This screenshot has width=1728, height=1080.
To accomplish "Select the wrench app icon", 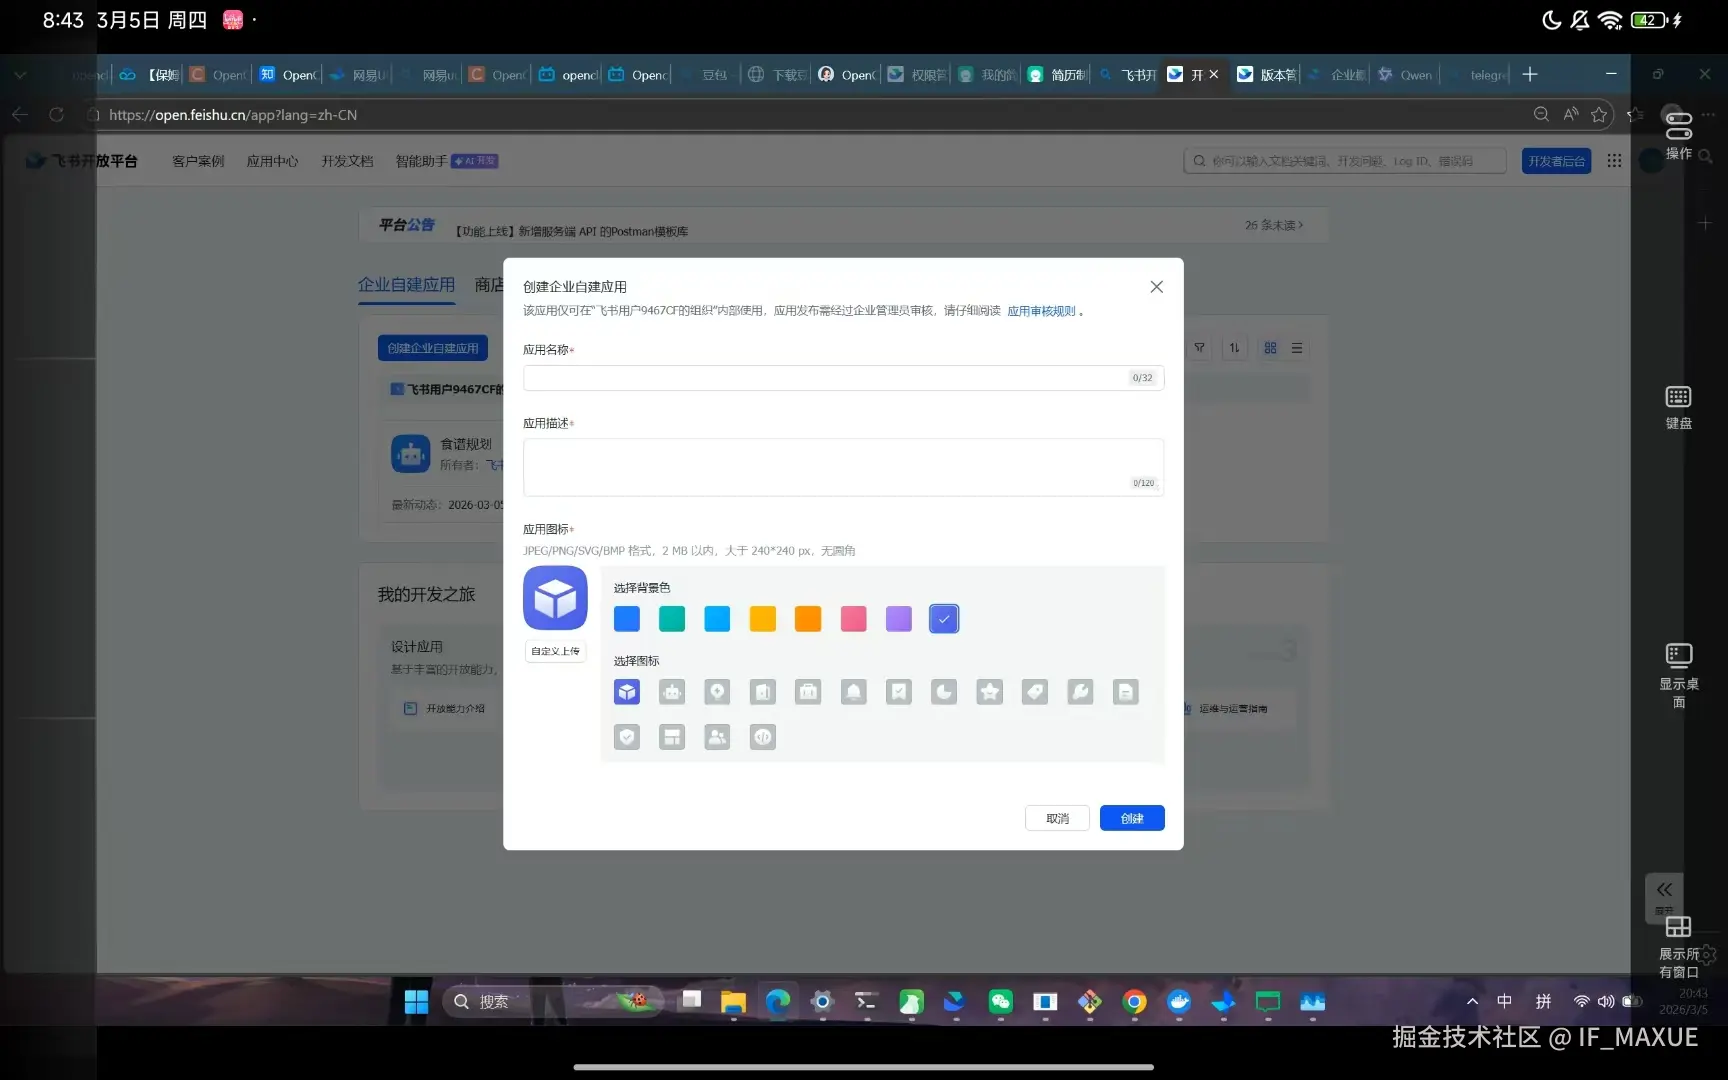I will pyautogui.click(x=1080, y=692).
